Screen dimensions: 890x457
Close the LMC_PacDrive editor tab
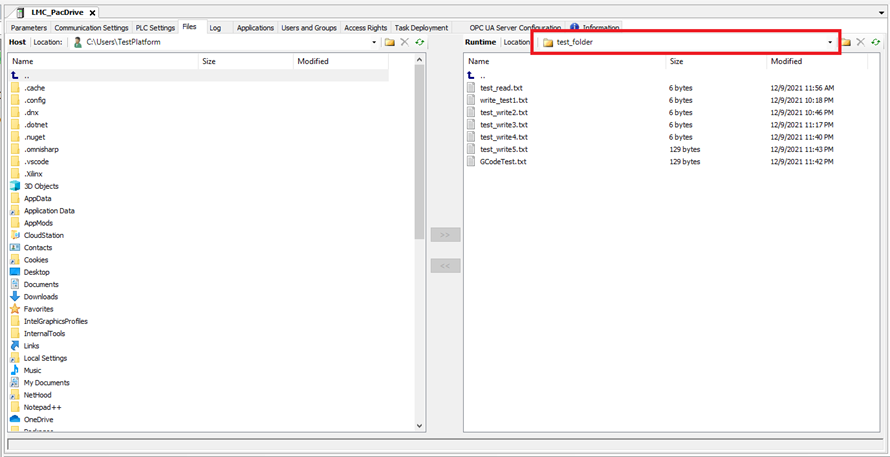93,12
